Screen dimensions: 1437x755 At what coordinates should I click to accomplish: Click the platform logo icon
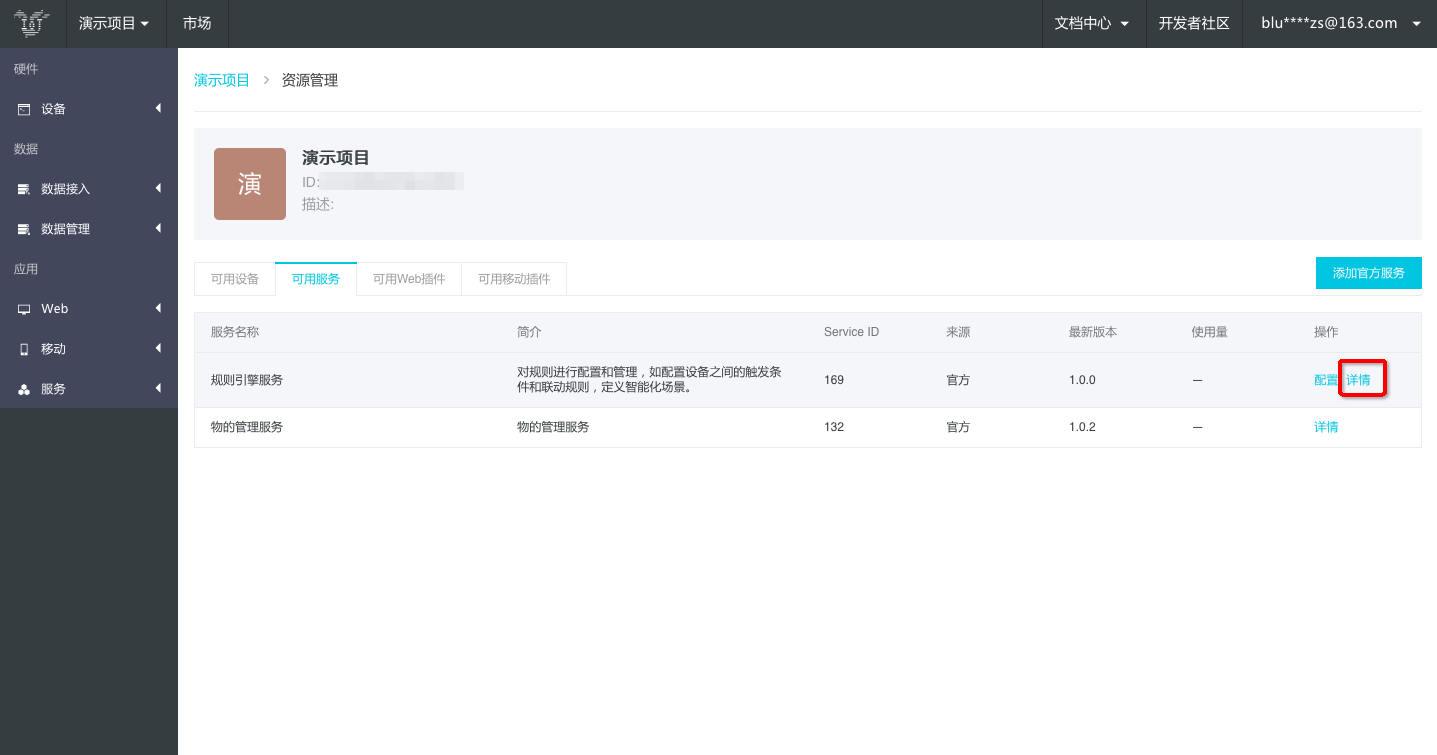pos(32,22)
